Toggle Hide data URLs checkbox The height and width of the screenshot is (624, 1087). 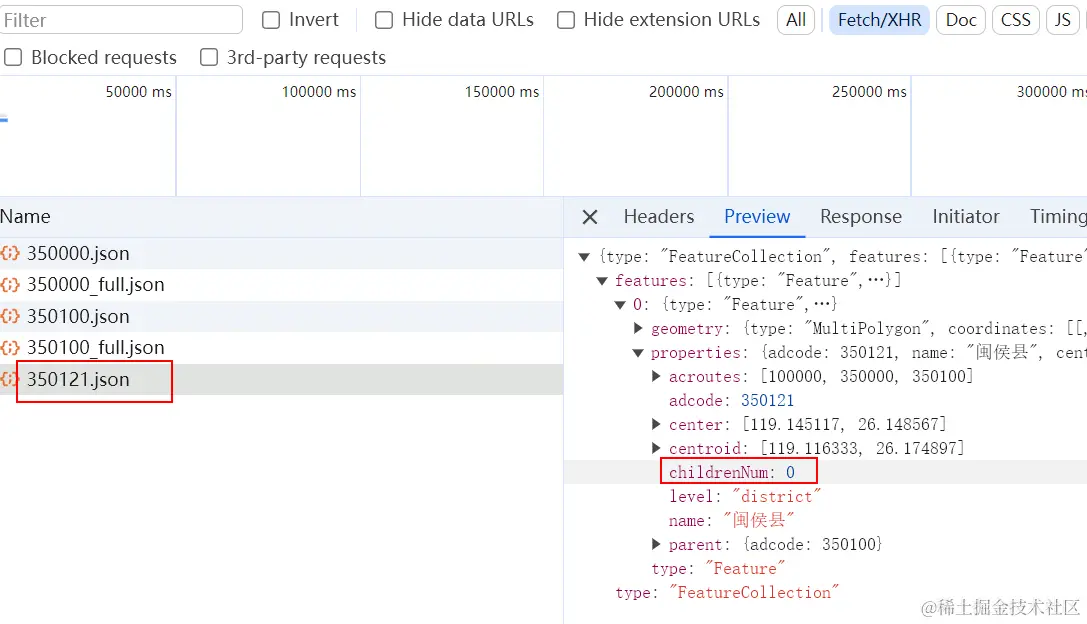(384, 20)
